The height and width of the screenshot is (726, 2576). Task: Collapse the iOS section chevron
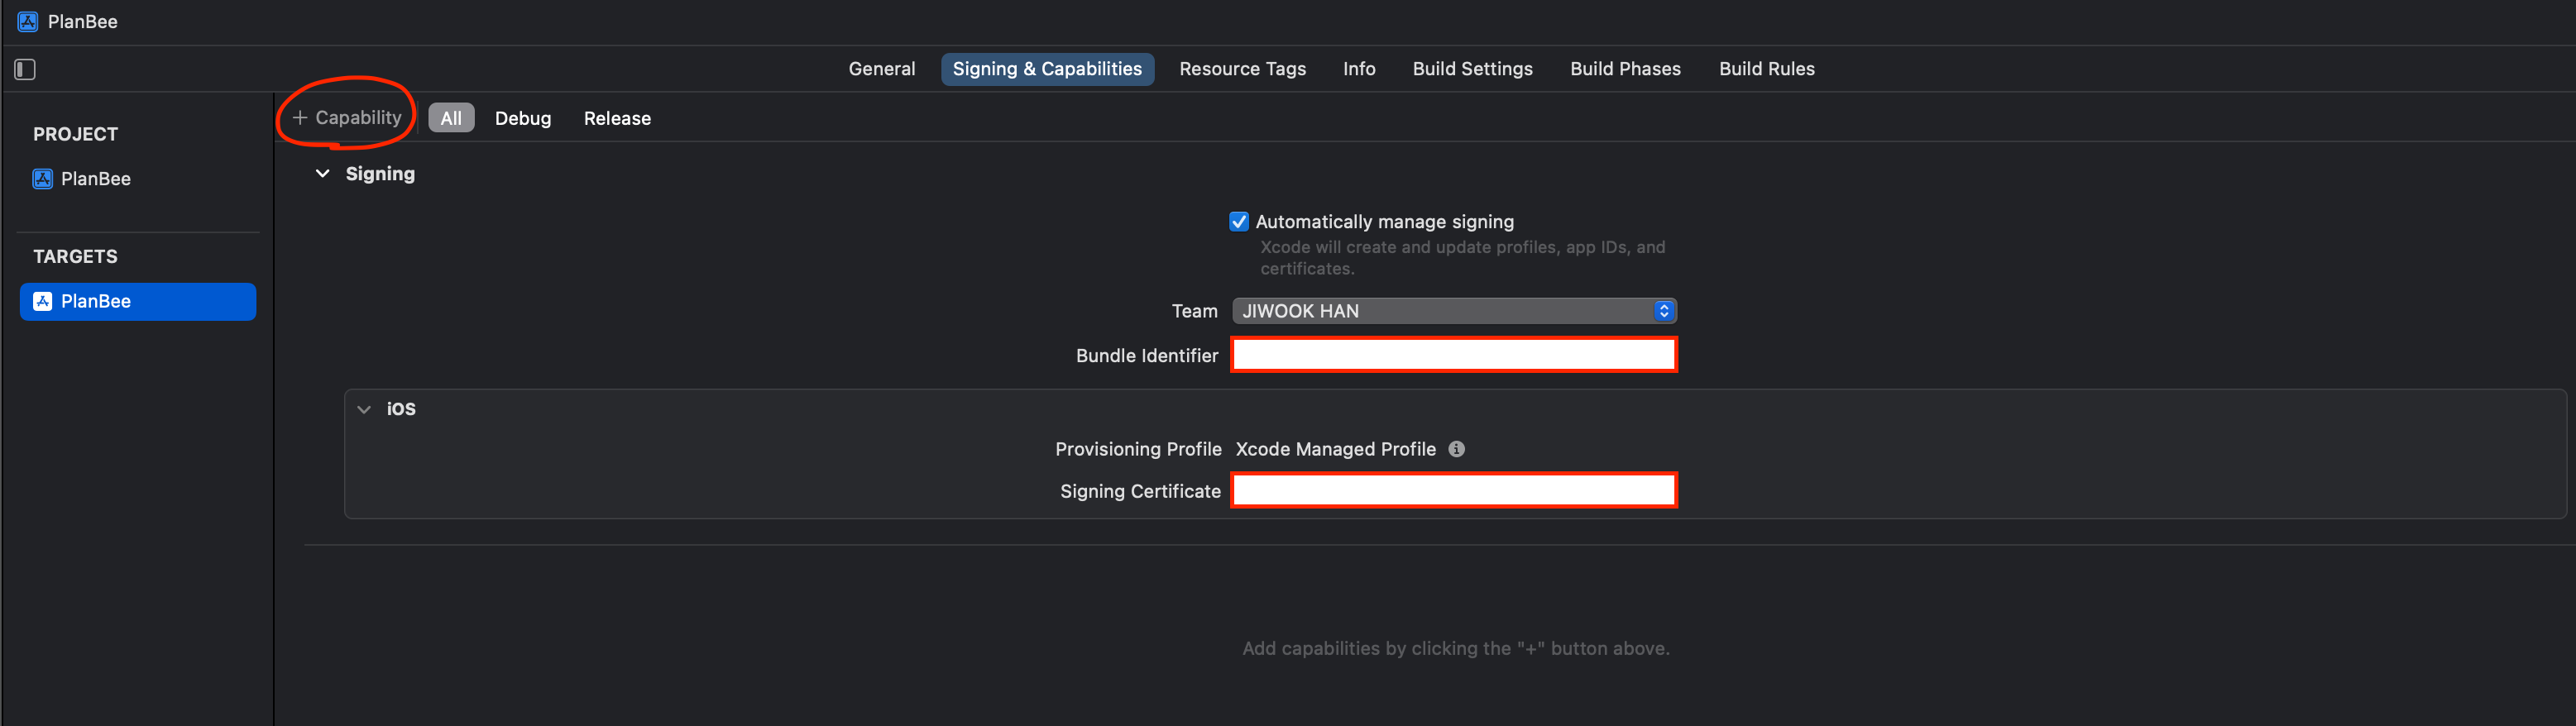tap(364, 409)
